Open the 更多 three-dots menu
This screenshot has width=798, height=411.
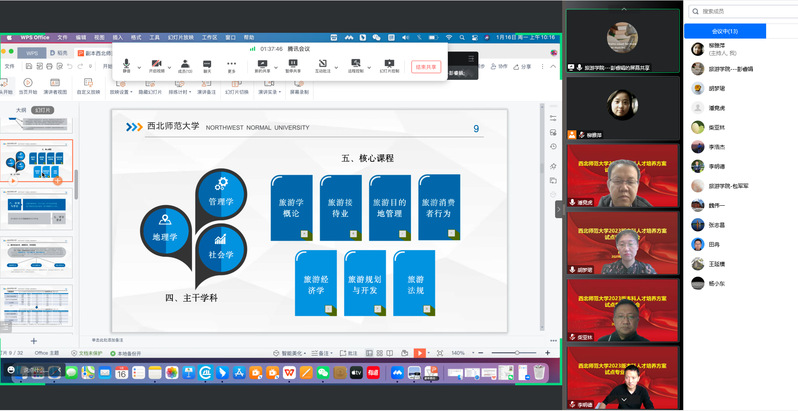pyautogui.click(x=232, y=66)
